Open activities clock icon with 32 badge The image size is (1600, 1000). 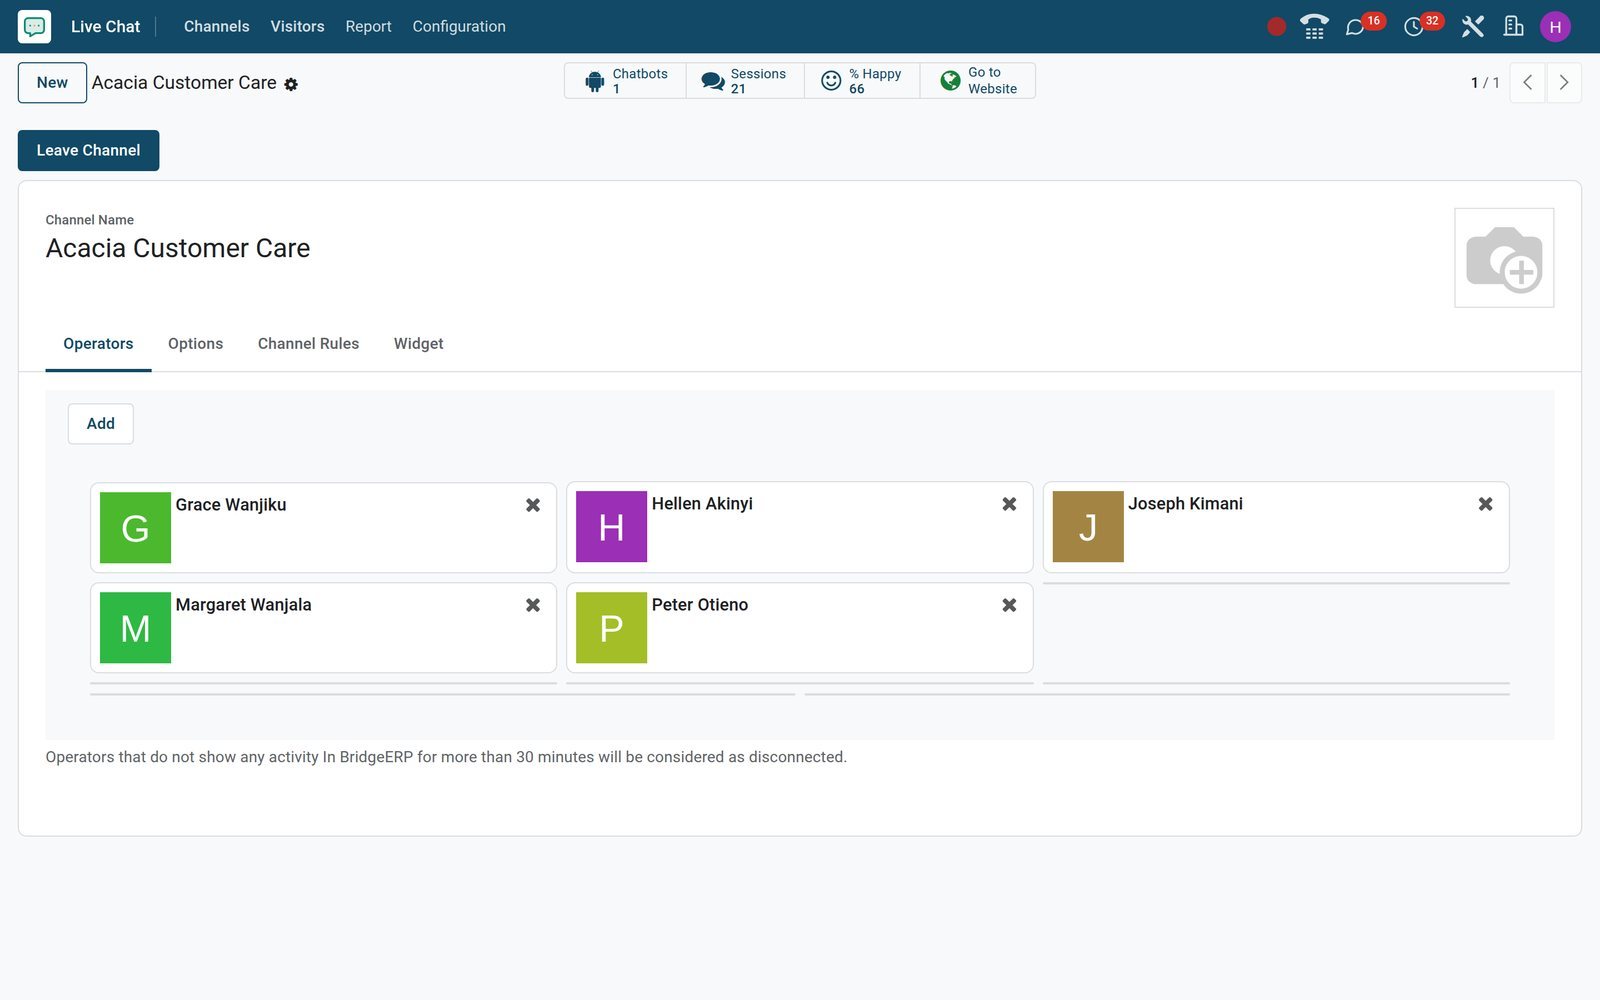(x=1423, y=26)
